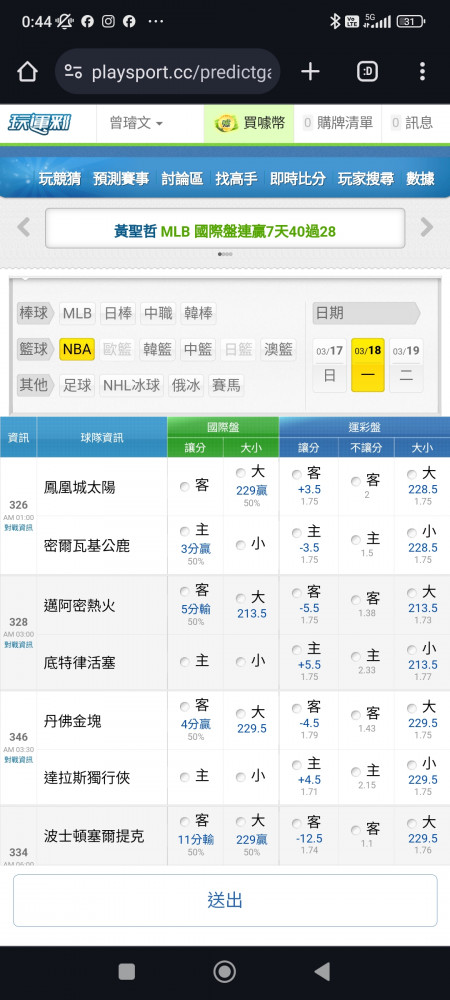Choose date 03/19 二

point(406,365)
